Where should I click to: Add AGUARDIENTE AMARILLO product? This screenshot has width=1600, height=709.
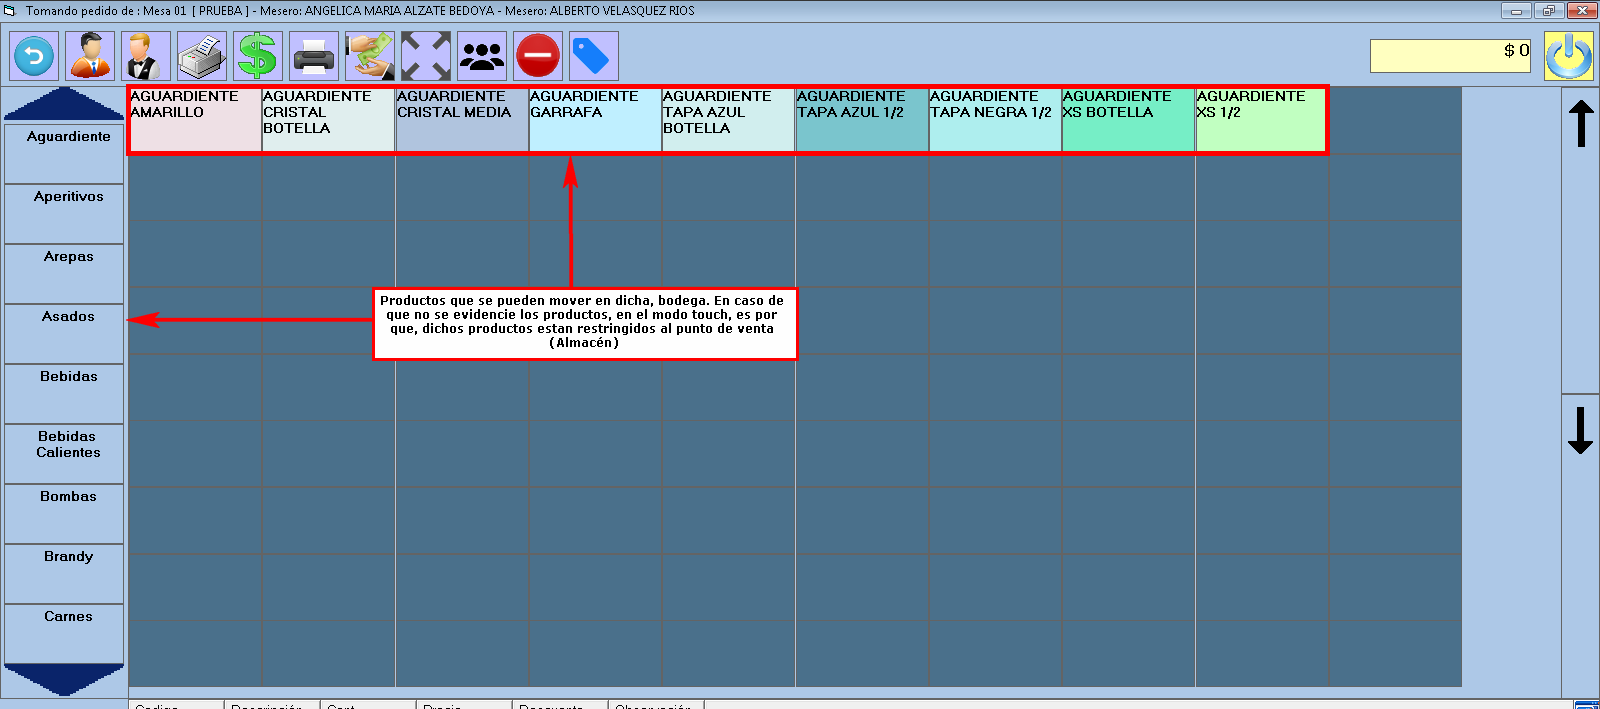tap(195, 120)
